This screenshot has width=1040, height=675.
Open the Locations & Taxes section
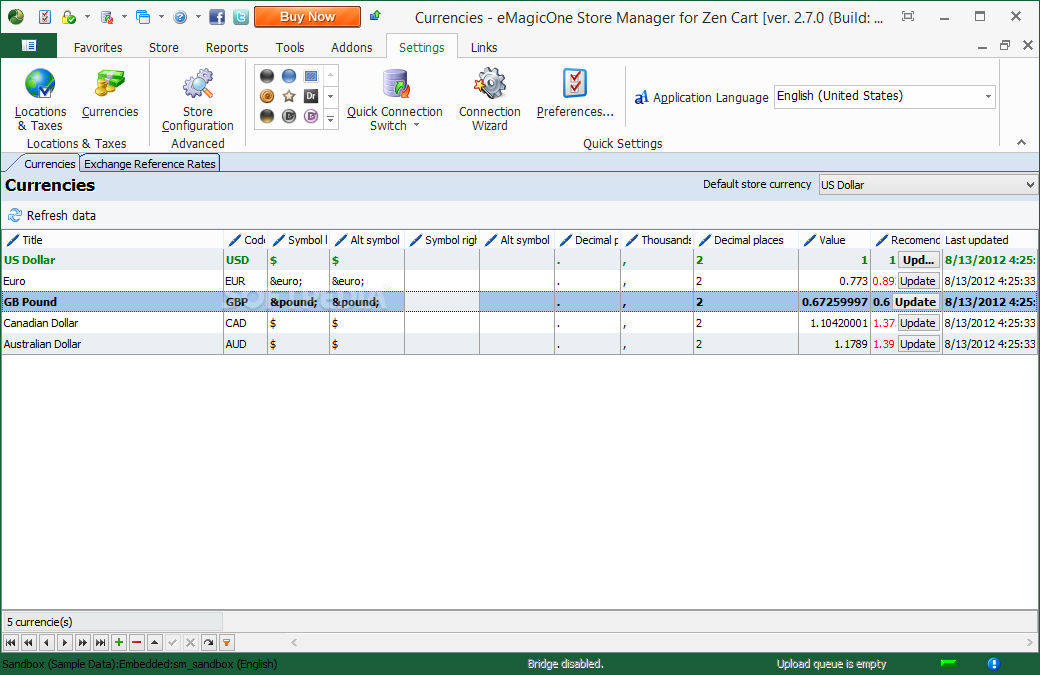tap(40, 99)
